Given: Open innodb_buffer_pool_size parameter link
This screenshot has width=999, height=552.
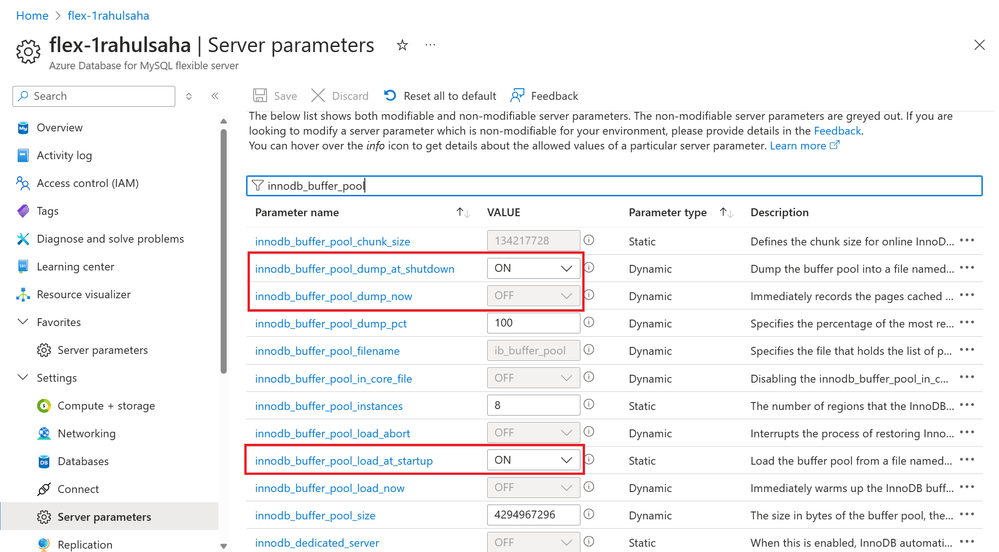Looking at the screenshot, I should (315, 516).
